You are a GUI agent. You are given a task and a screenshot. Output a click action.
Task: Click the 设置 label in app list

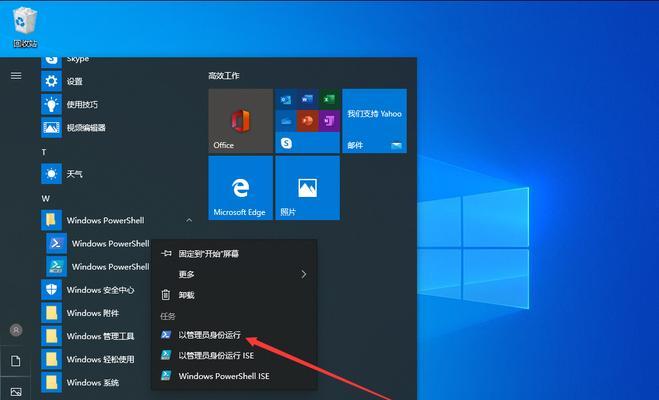[x=74, y=82]
